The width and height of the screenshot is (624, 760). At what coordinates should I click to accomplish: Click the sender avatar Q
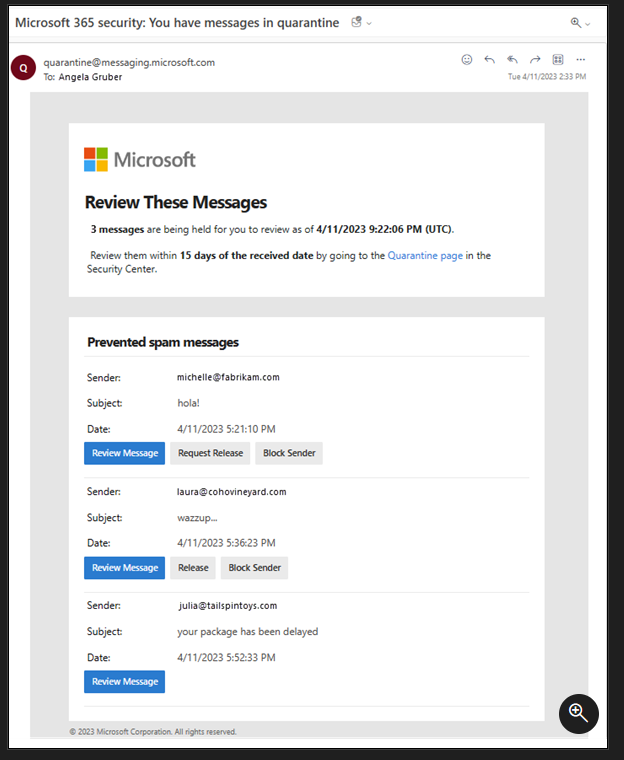coord(23,68)
